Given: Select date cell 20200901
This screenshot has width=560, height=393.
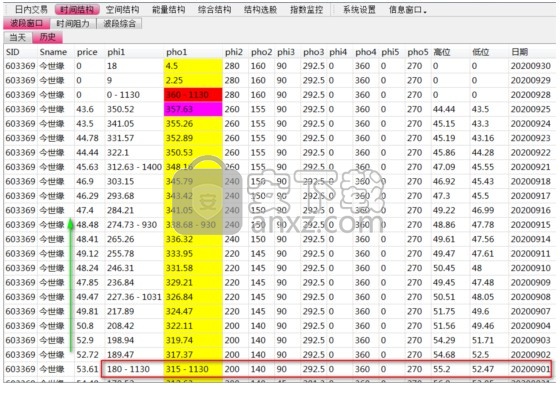Looking at the screenshot, I should (x=530, y=369).
